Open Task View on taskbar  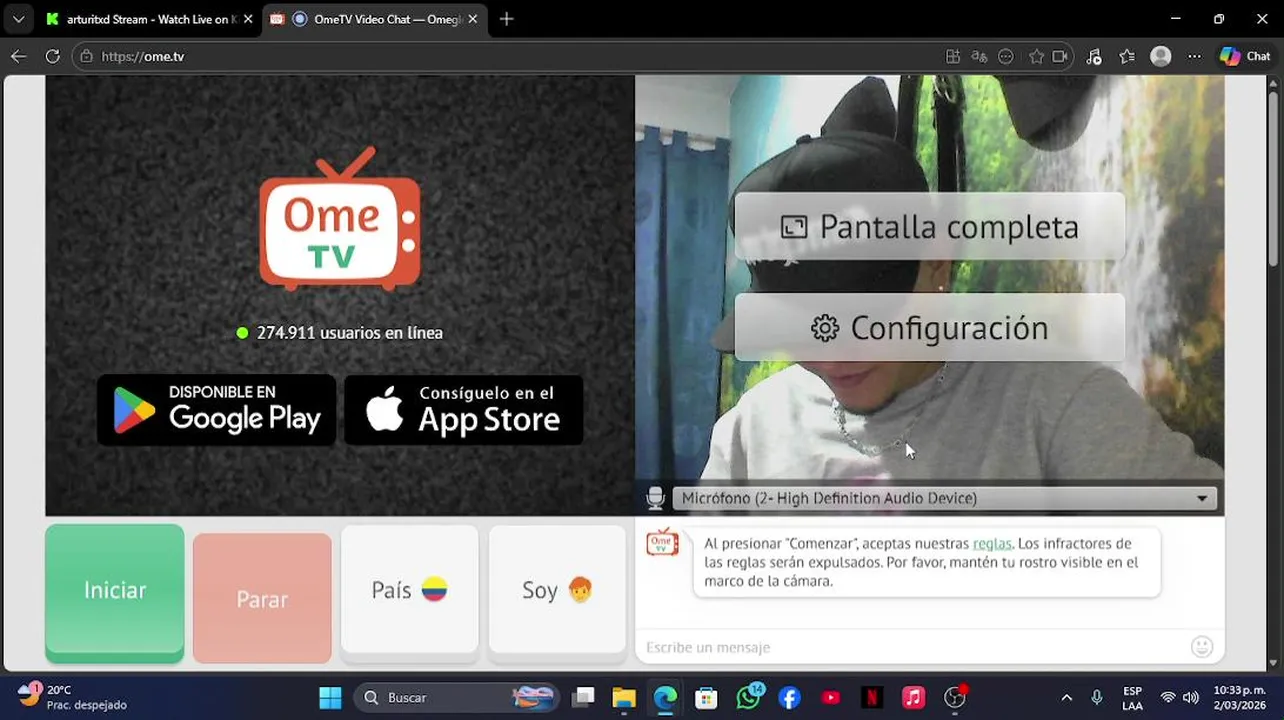584,697
